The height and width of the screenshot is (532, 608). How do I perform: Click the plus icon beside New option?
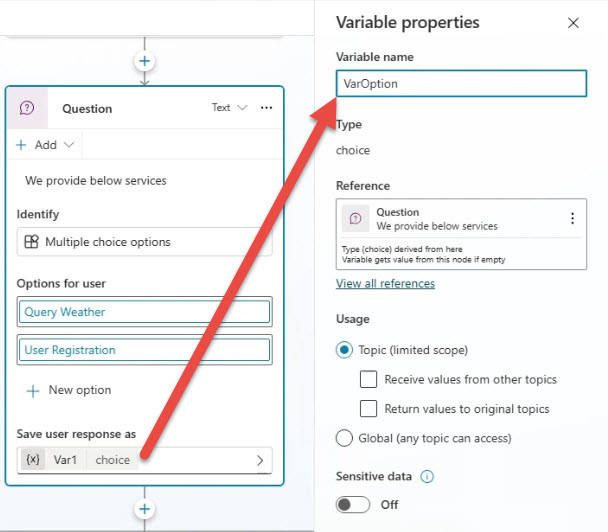[33, 391]
